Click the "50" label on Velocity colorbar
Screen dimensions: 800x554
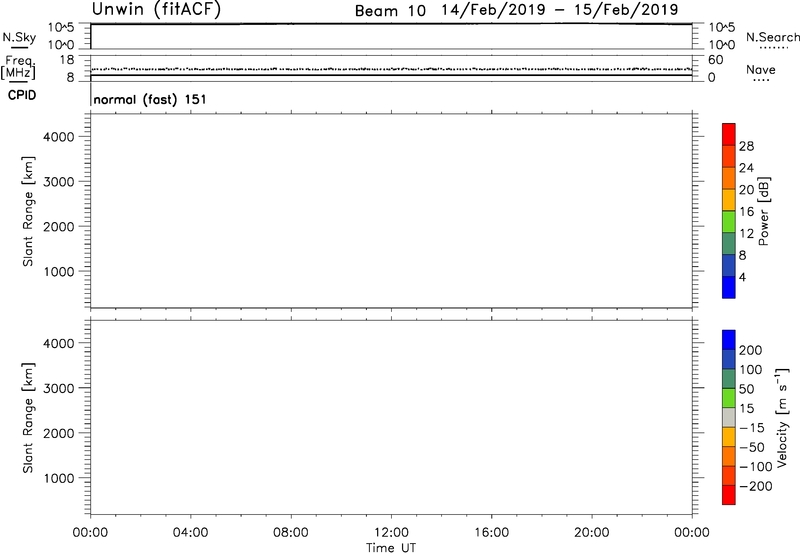[746, 389]
